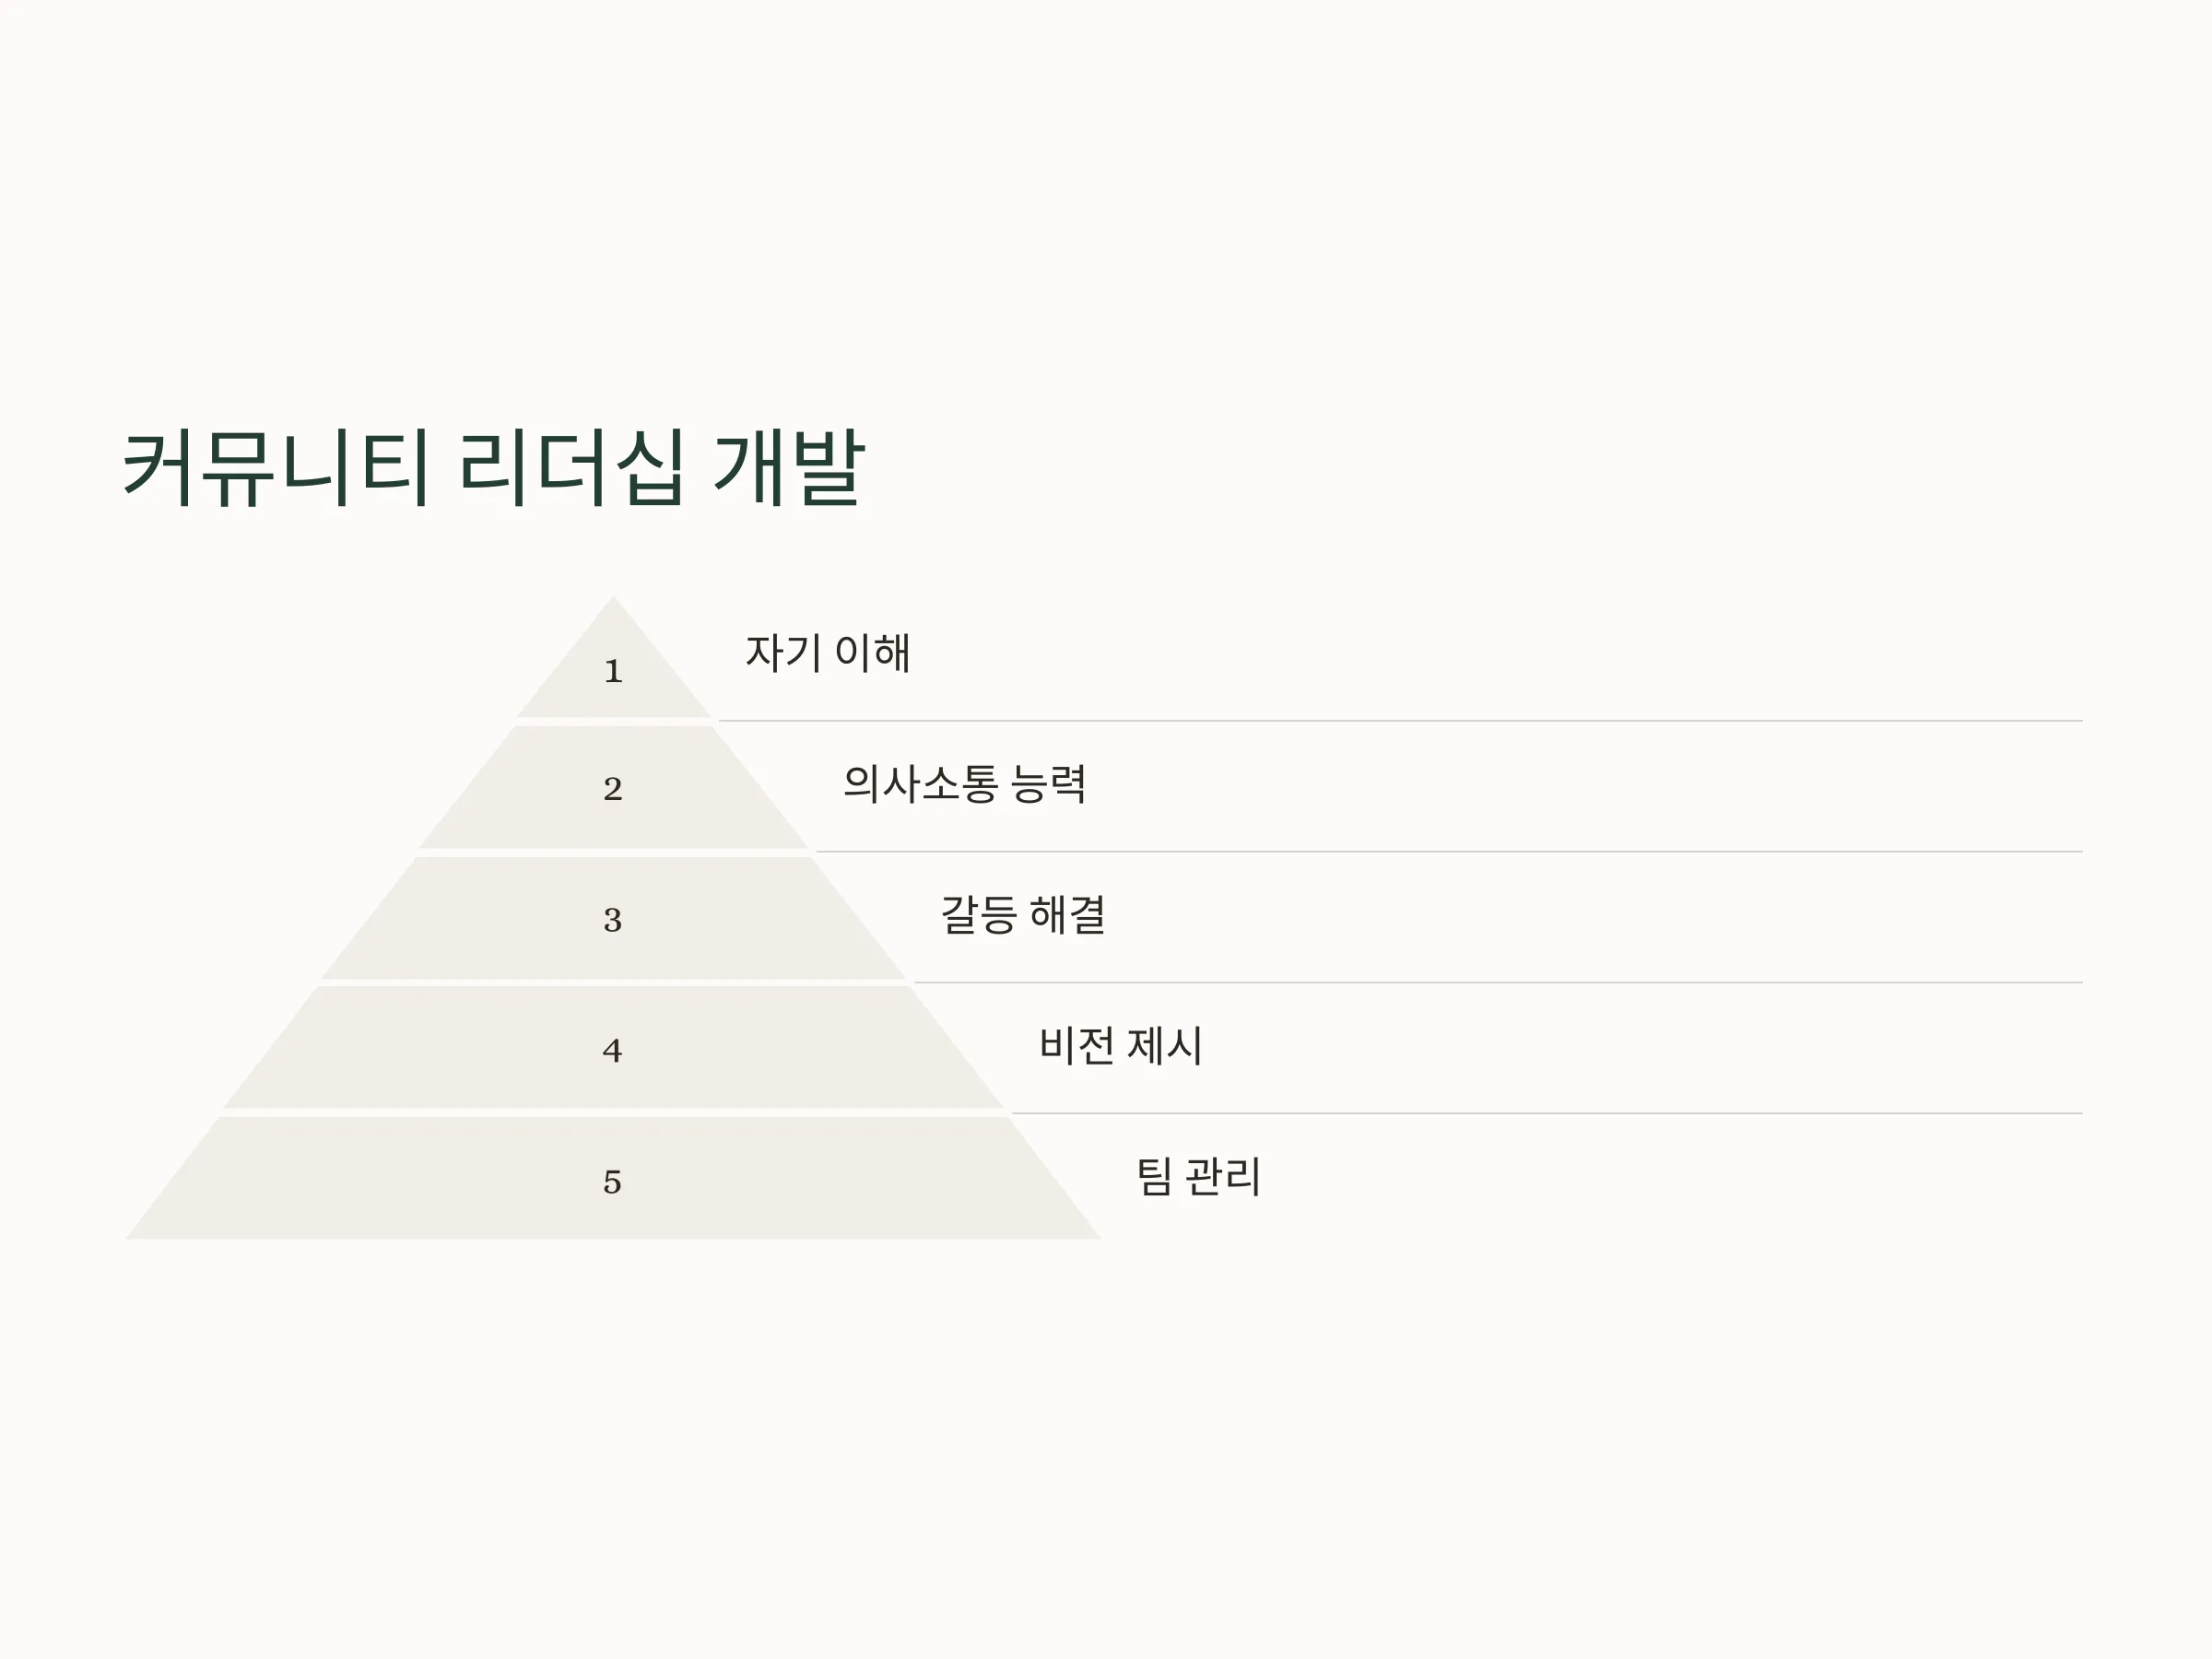Select the title 커뮤니티 리더십 개발
The height and width of the screenshot is (1659, 2212).
(x=493, y=469)
